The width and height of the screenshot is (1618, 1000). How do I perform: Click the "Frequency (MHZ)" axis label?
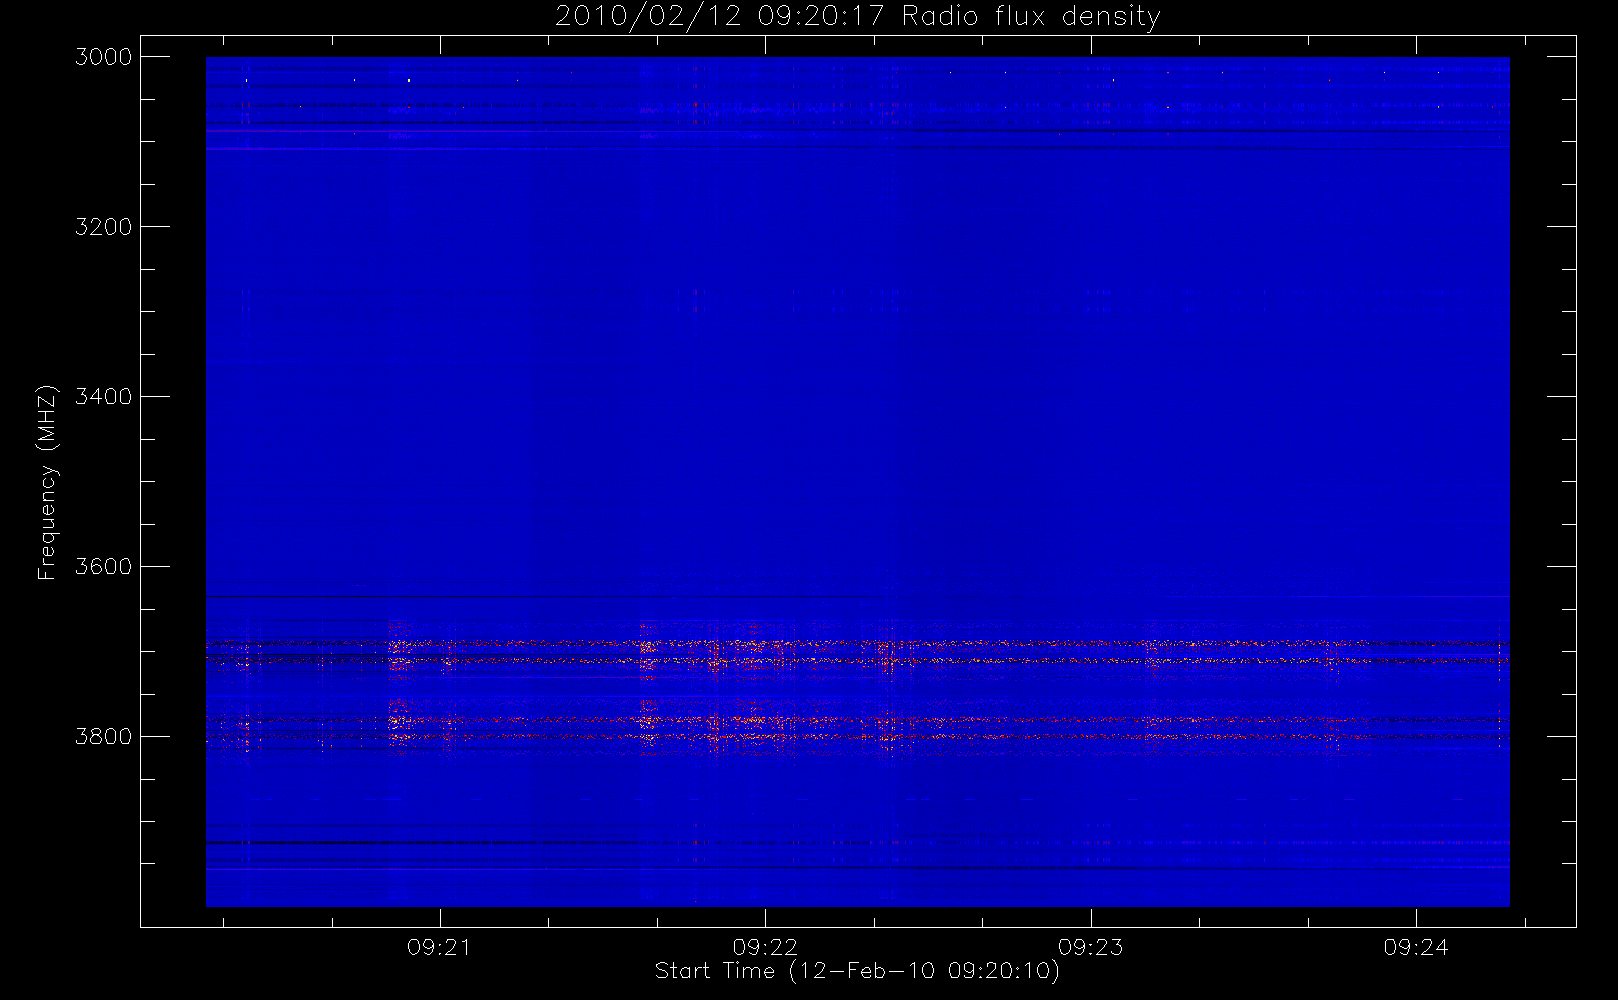point(46,482)
